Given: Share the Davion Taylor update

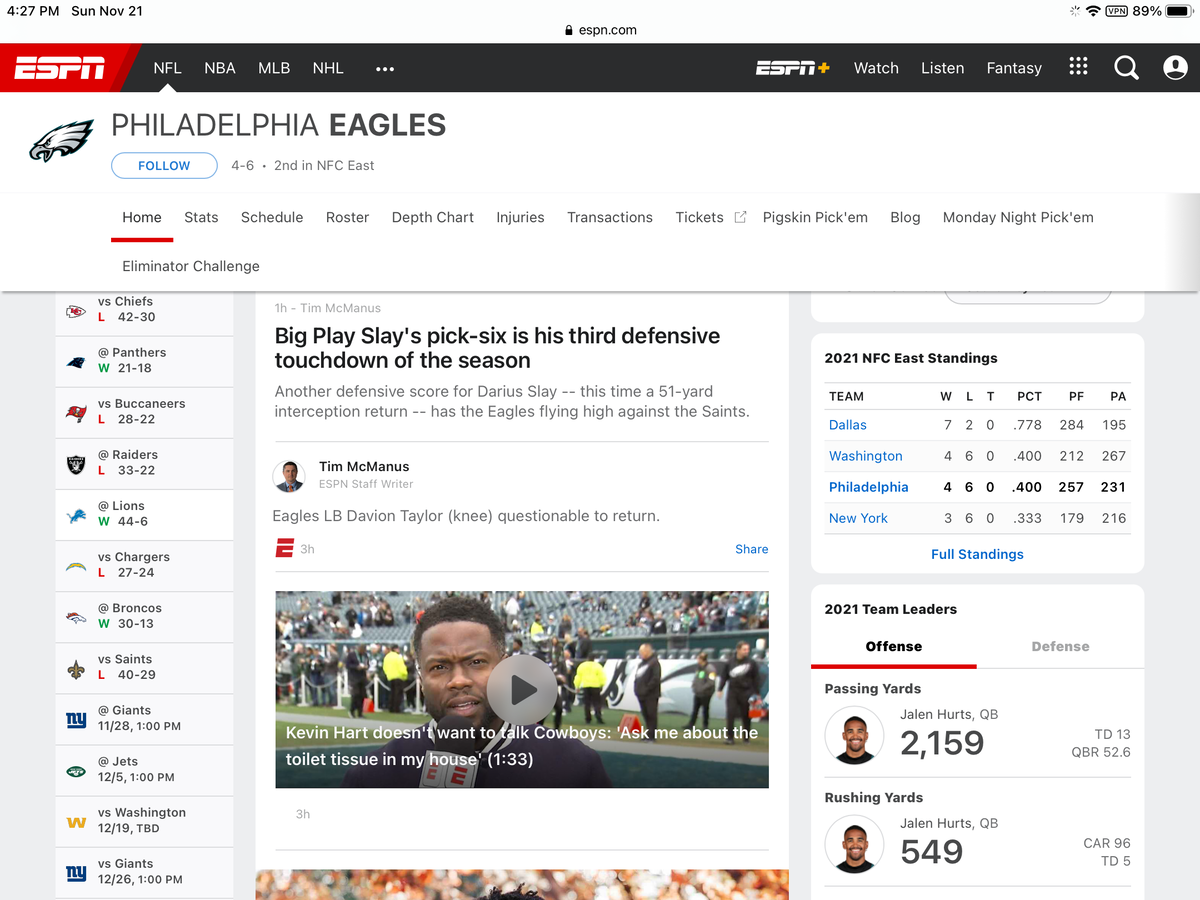Looking at the screenshot, I should [x=751, y=549].
